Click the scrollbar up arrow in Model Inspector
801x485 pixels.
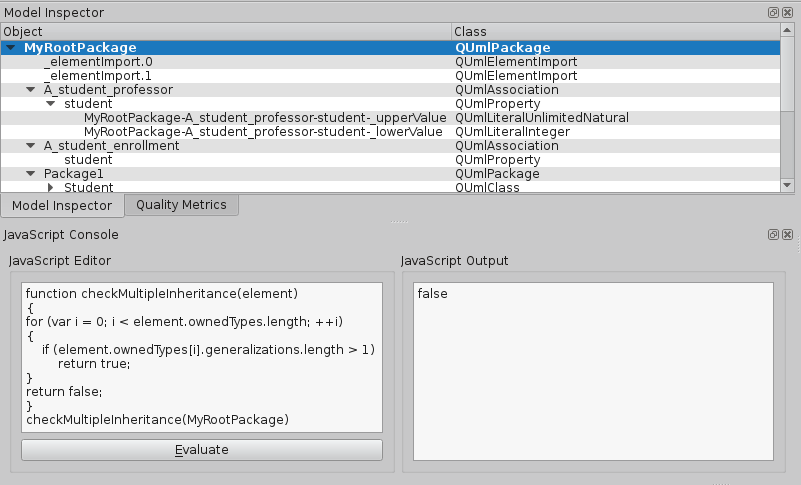(787, 30)
